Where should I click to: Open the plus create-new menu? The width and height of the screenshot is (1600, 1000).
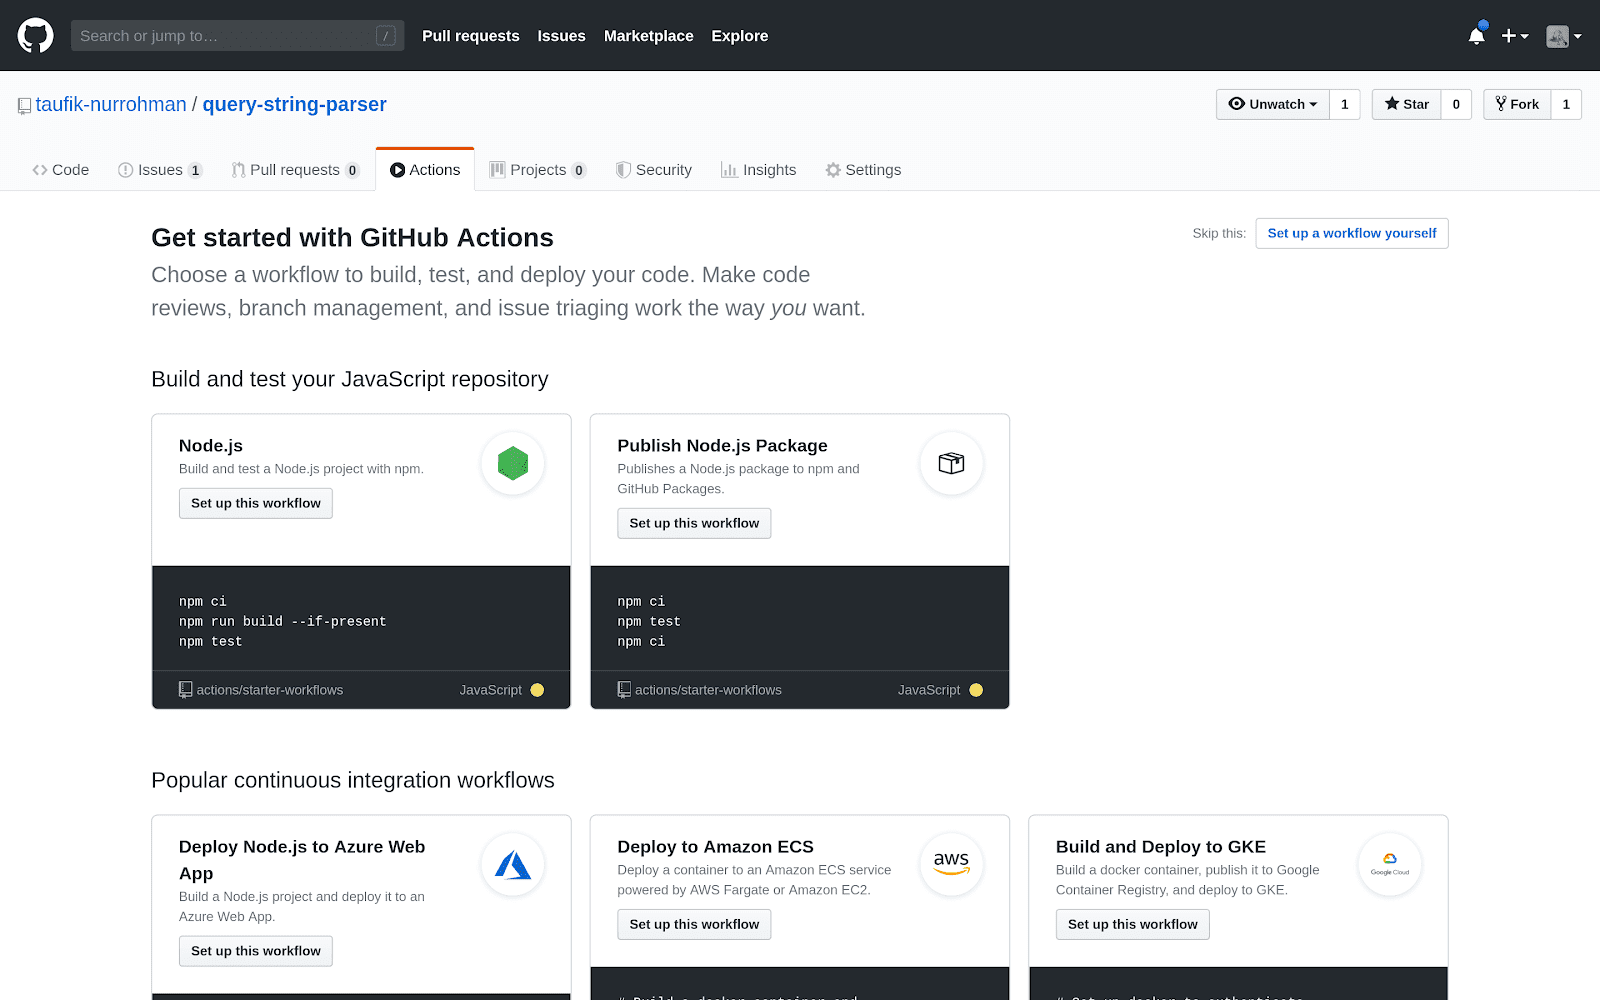coord(1515,36)
